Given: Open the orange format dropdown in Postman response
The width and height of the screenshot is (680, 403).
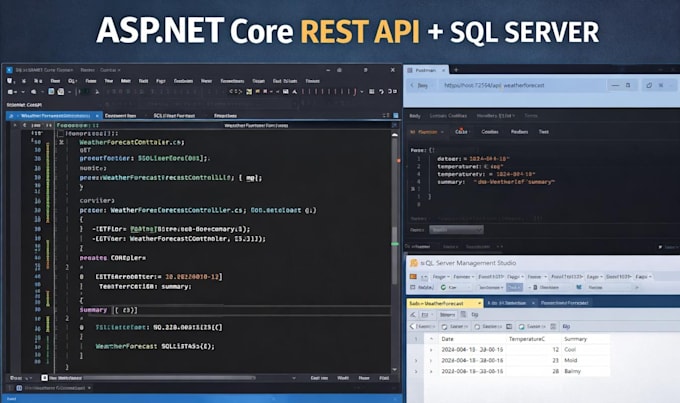Looking at the screenshot, I should click(427, 132).
